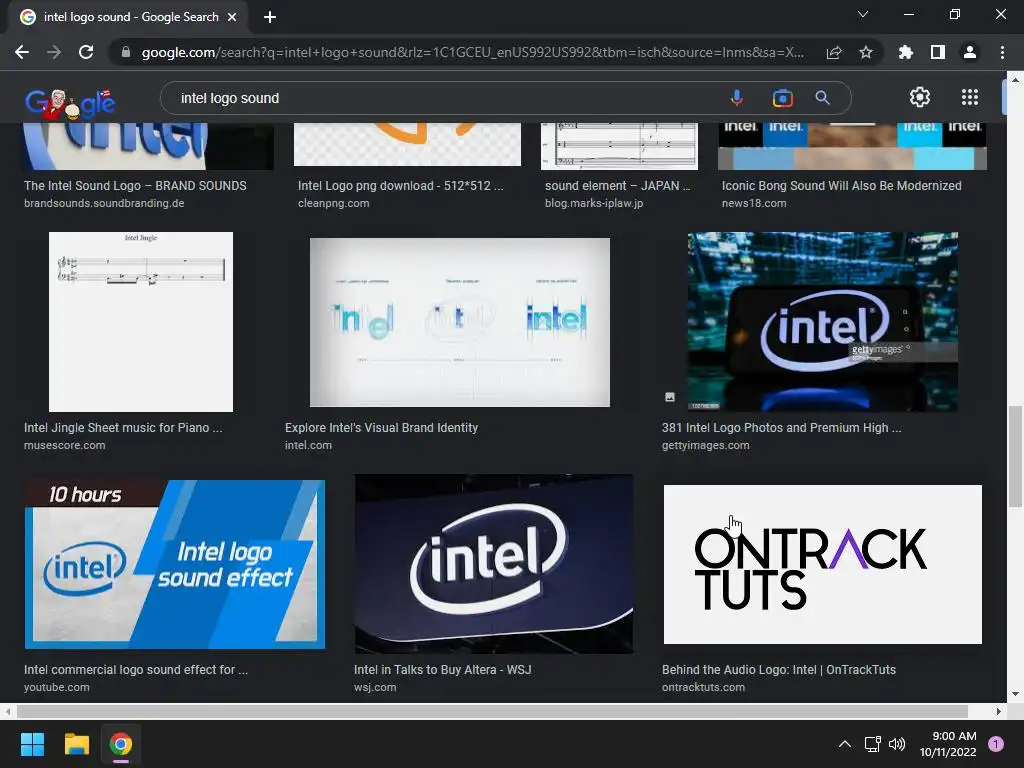Click the horizontal scrollbar right arrow
This screenshot has width=1024, height=768.
pos(999,711)
